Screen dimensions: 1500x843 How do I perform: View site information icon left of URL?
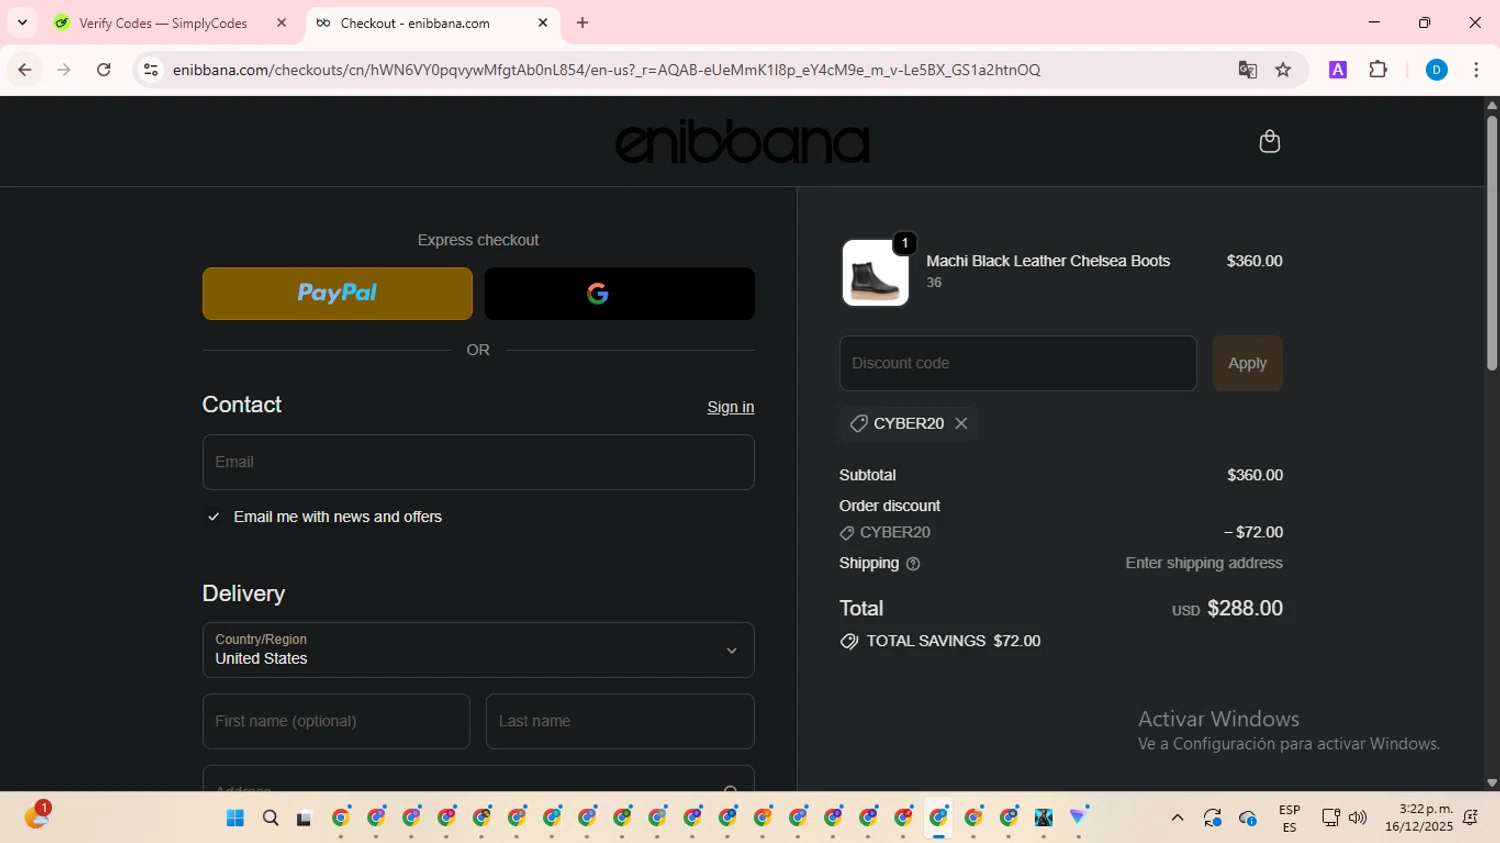pos(151,70)
